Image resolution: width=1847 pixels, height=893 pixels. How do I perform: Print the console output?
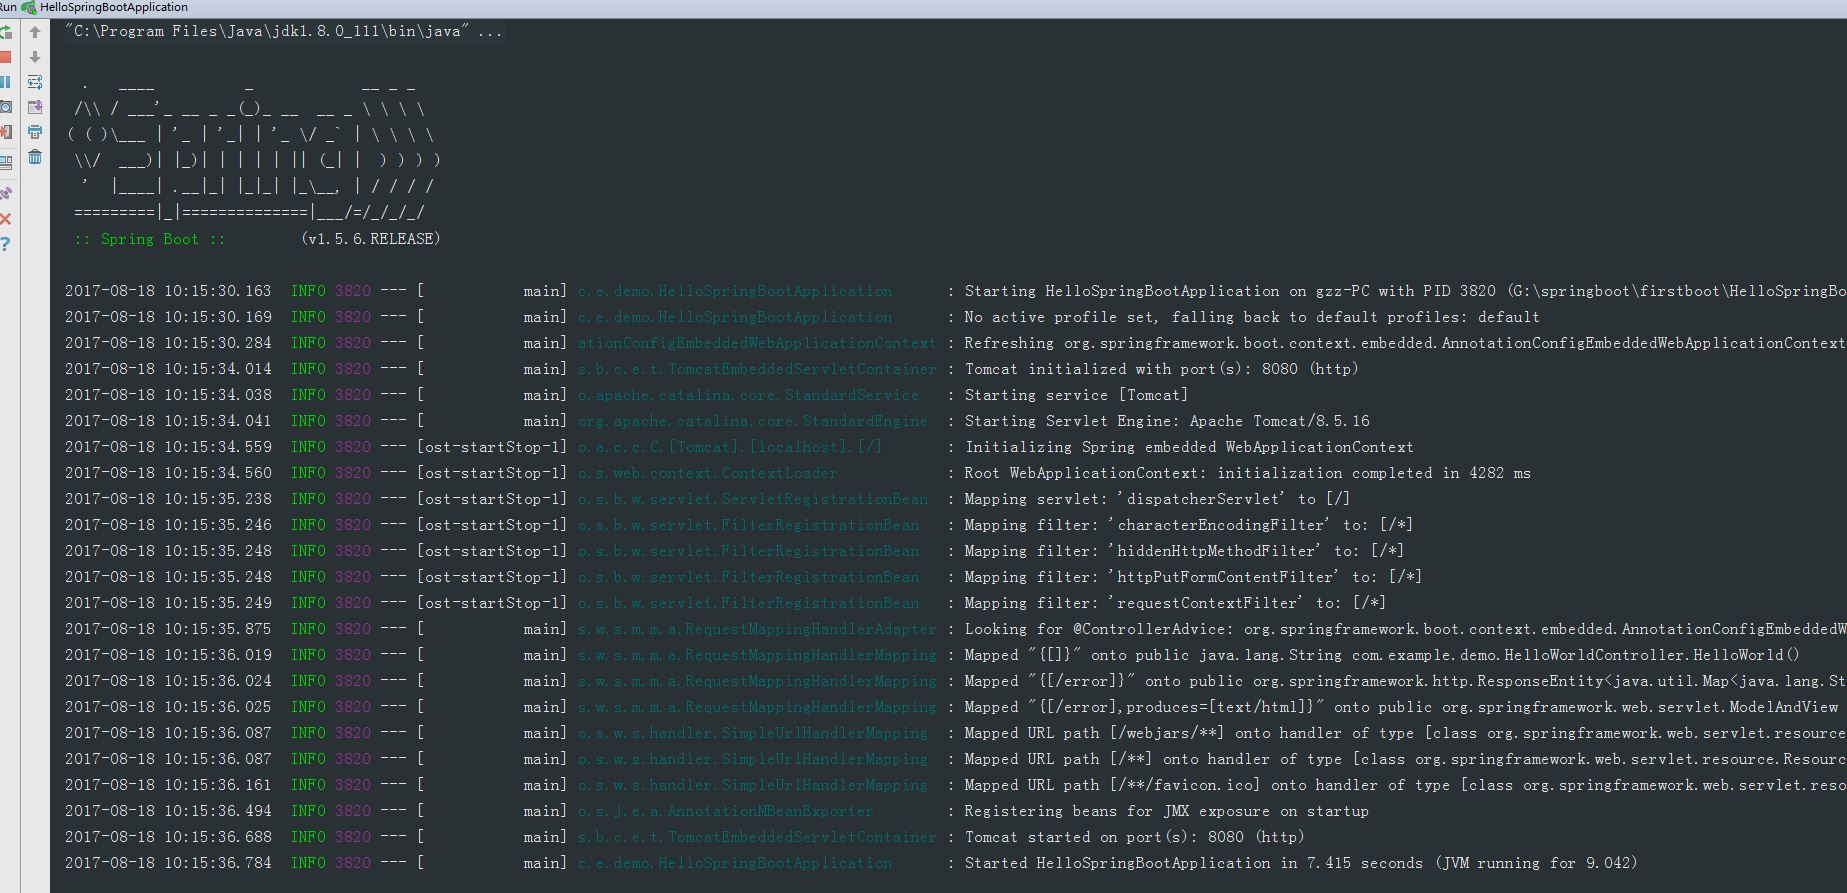35,132
